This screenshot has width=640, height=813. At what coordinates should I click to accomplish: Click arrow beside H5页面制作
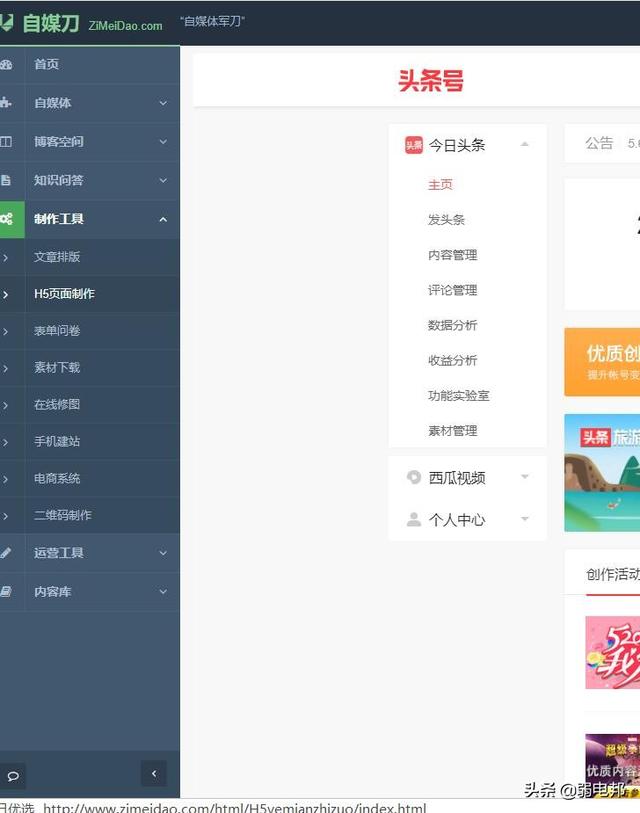[5, 295]
